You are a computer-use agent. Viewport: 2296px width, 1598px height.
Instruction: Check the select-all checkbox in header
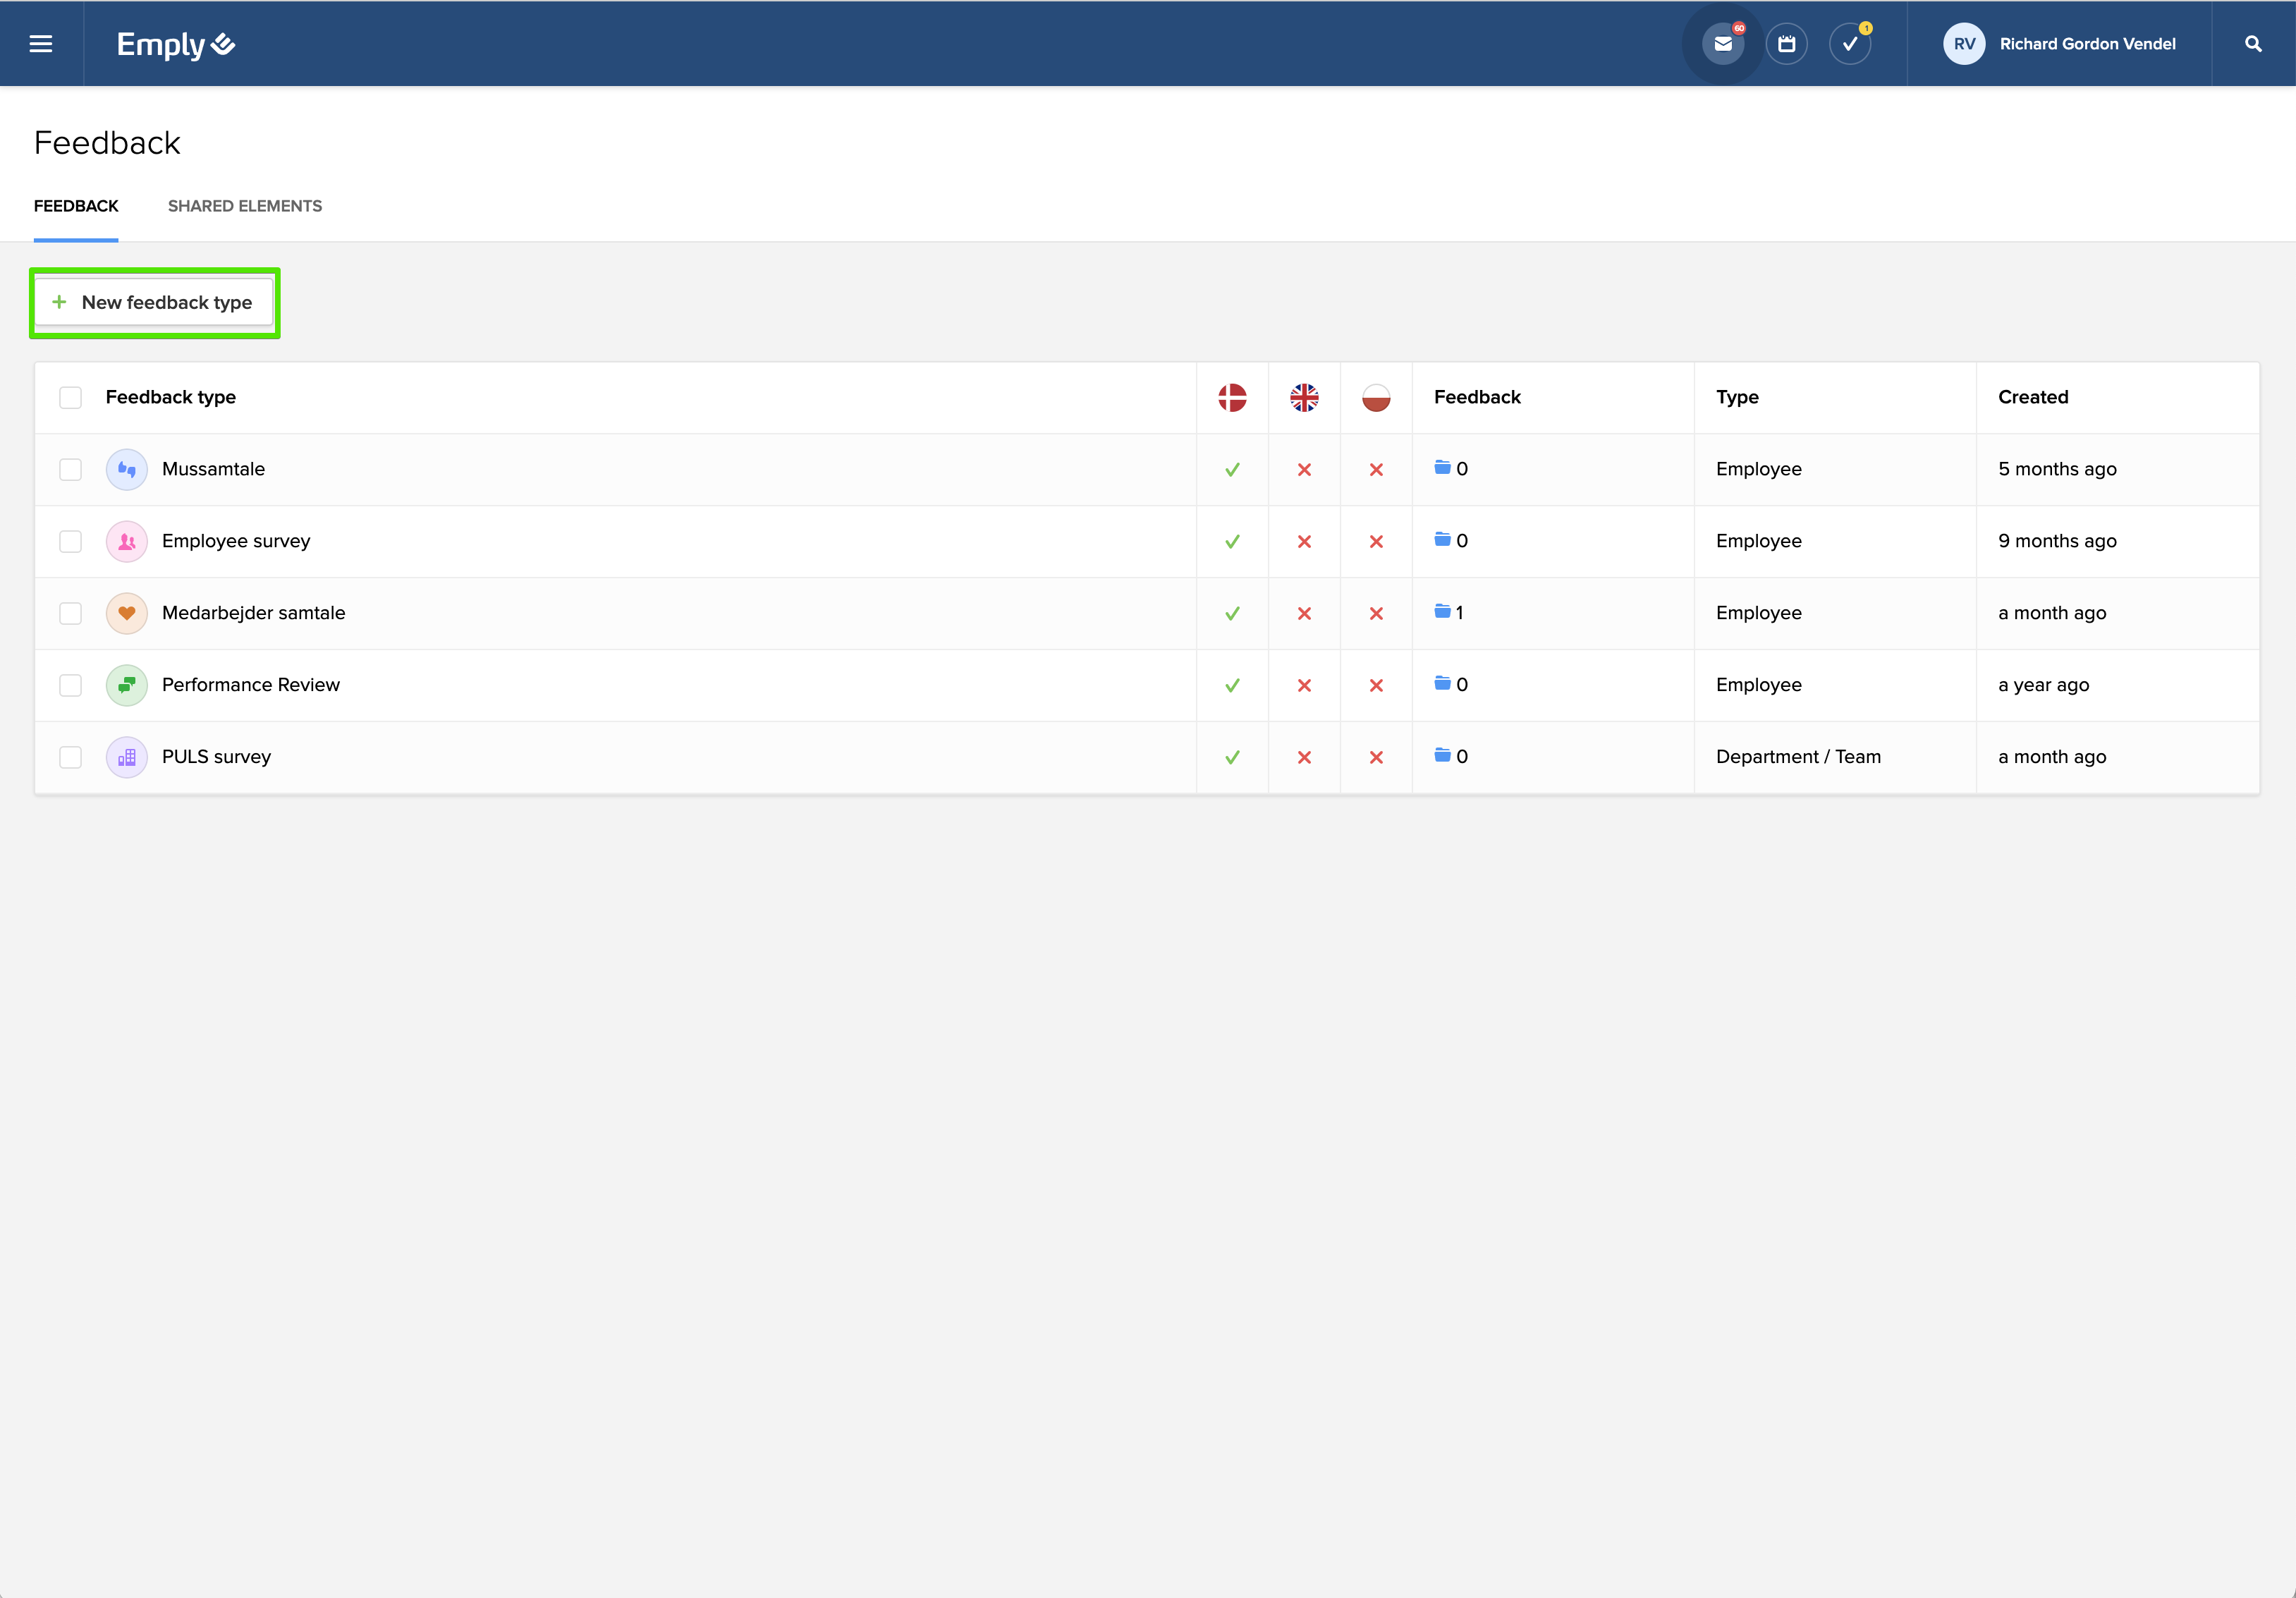[x=70, y=397]
